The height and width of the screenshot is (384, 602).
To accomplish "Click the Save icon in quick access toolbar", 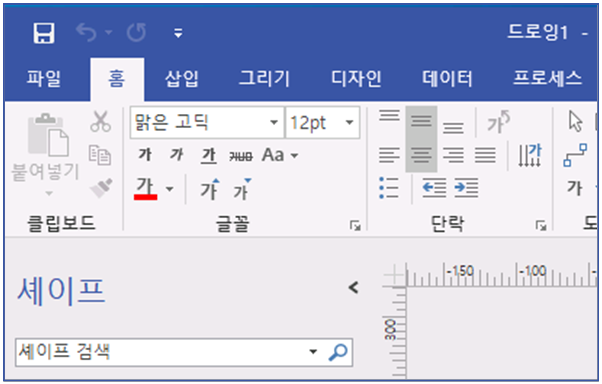I will coord(43,33).
